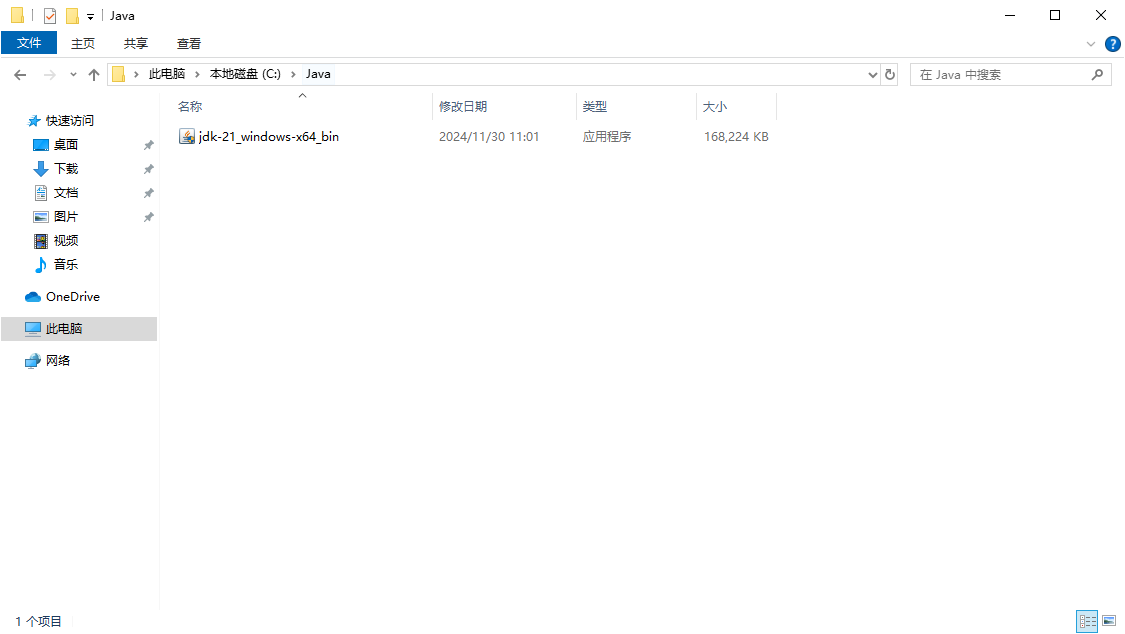Viewport: 1125px width, 634px height.
Task: Open the help question mark icon
Action: [x=1113, y=44]
